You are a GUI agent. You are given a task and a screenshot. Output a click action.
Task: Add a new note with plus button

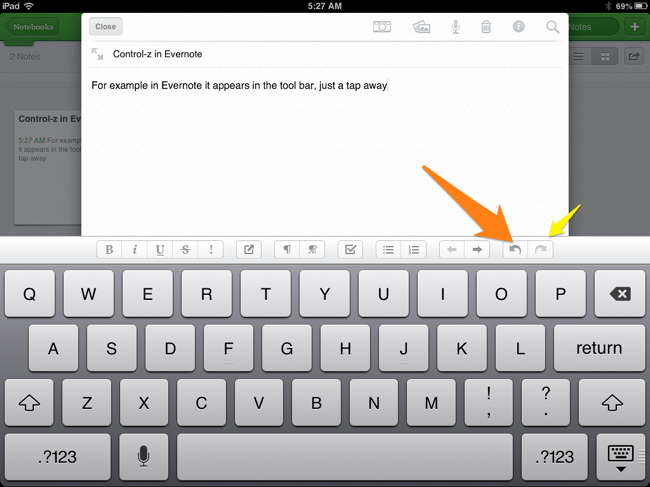(634, 27)
